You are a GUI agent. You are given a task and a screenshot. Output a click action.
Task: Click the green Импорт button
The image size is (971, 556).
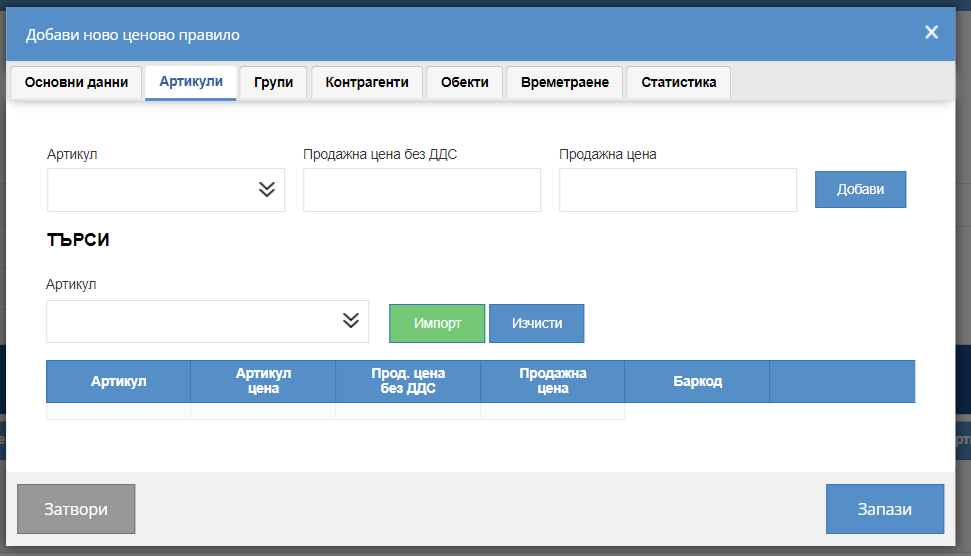[x=437, y=323]
